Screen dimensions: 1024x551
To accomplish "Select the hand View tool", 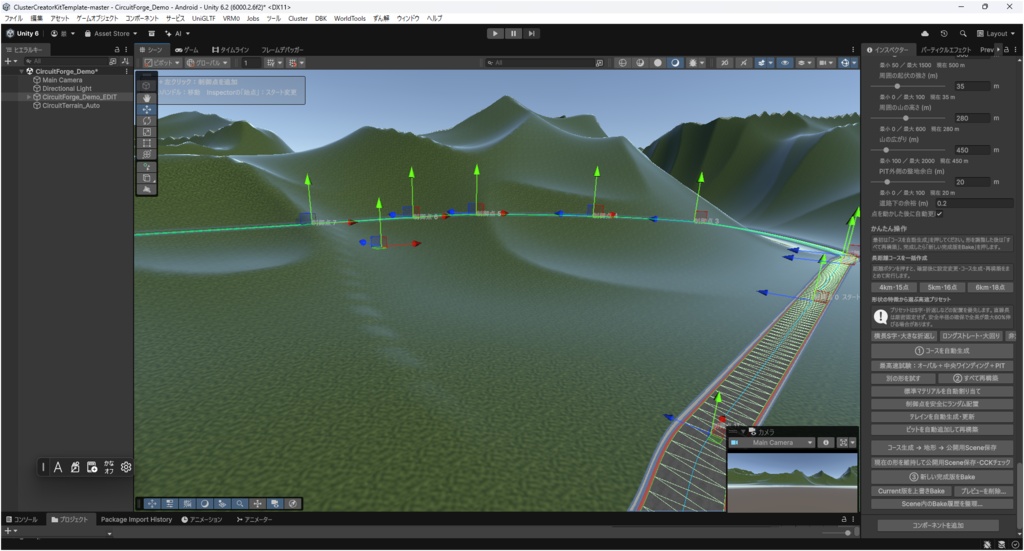I will click(x=146, y=98).
